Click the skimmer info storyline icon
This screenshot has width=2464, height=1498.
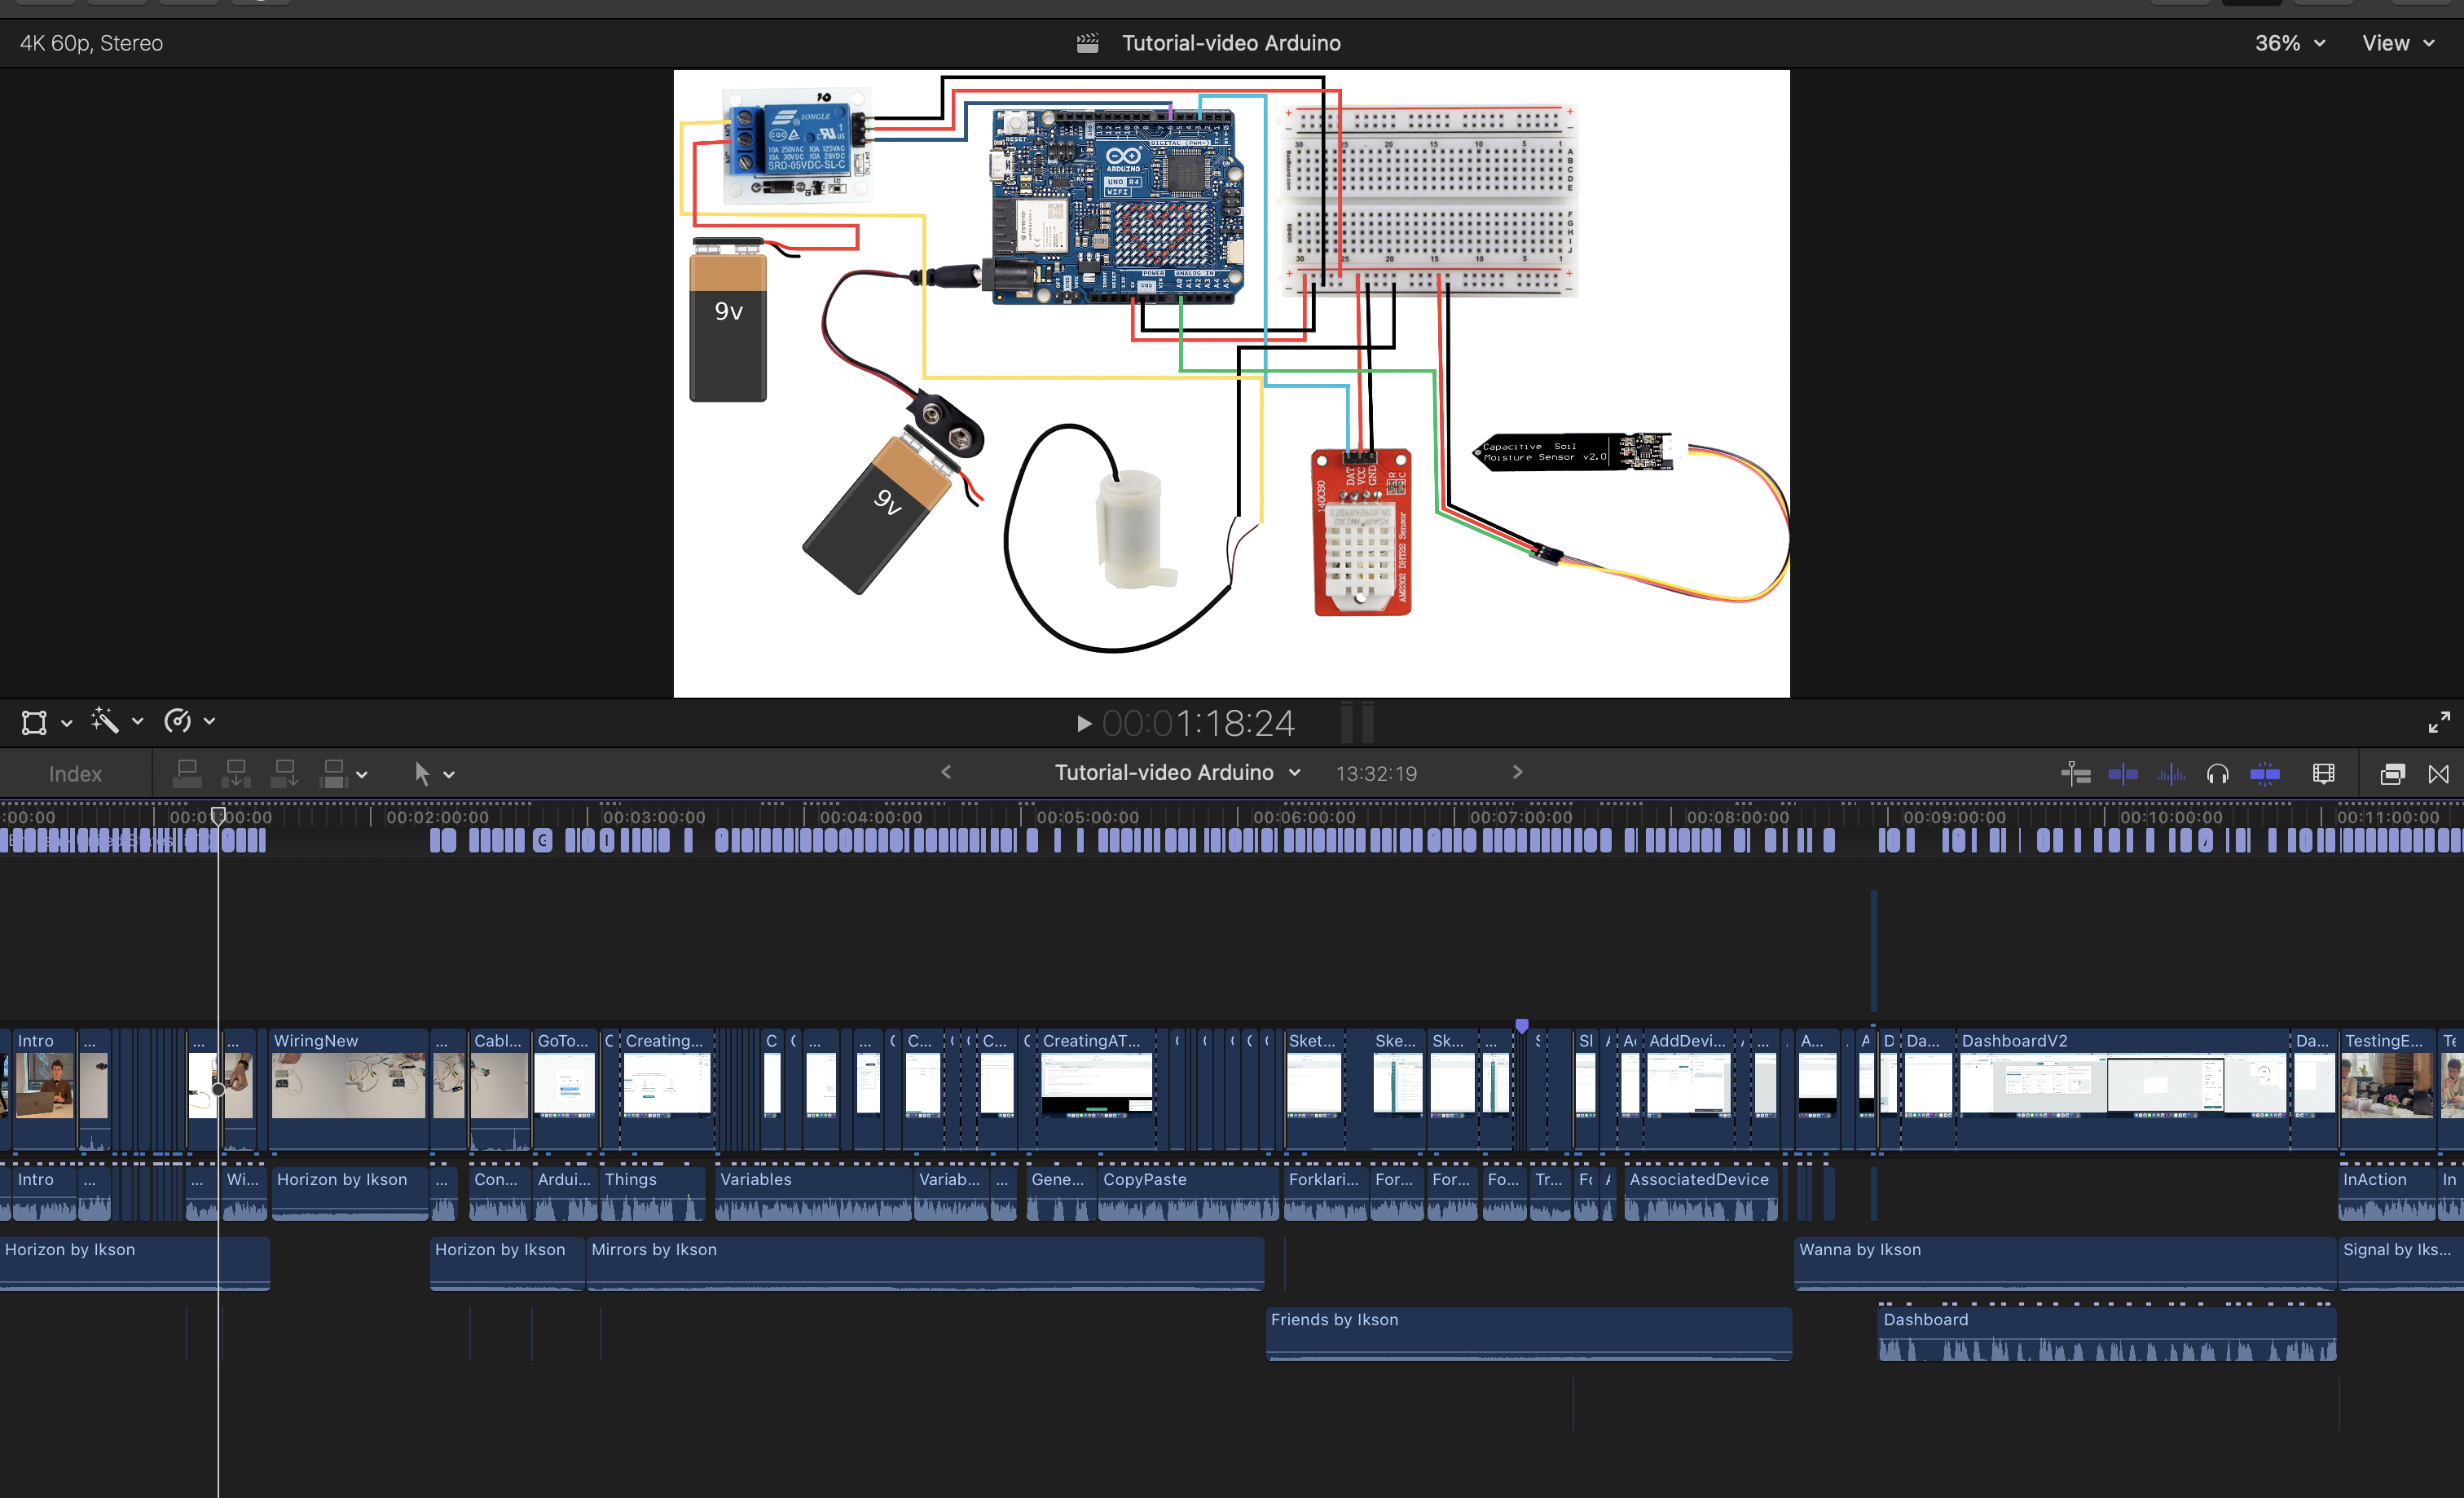tap(2076, 774)
